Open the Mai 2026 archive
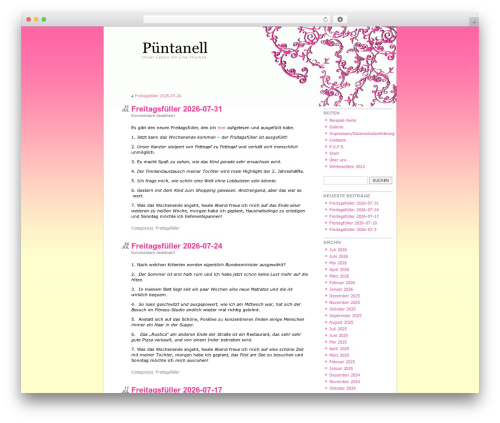Viewport: 500px width, 423px height. 338,263
